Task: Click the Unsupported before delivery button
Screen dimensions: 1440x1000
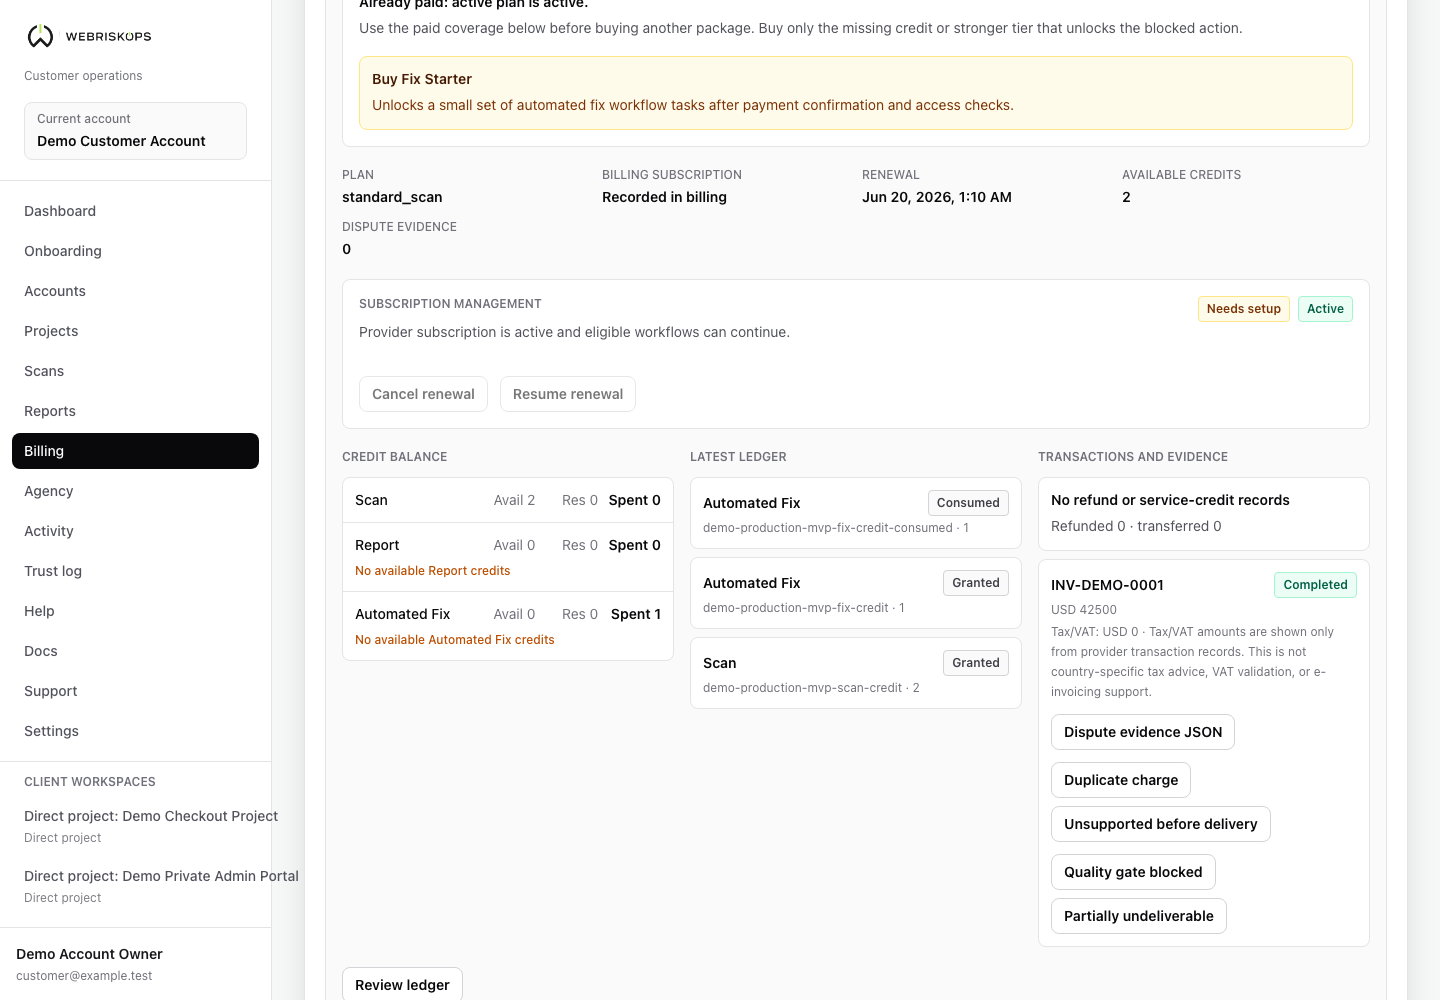Action: point(1161,824)
